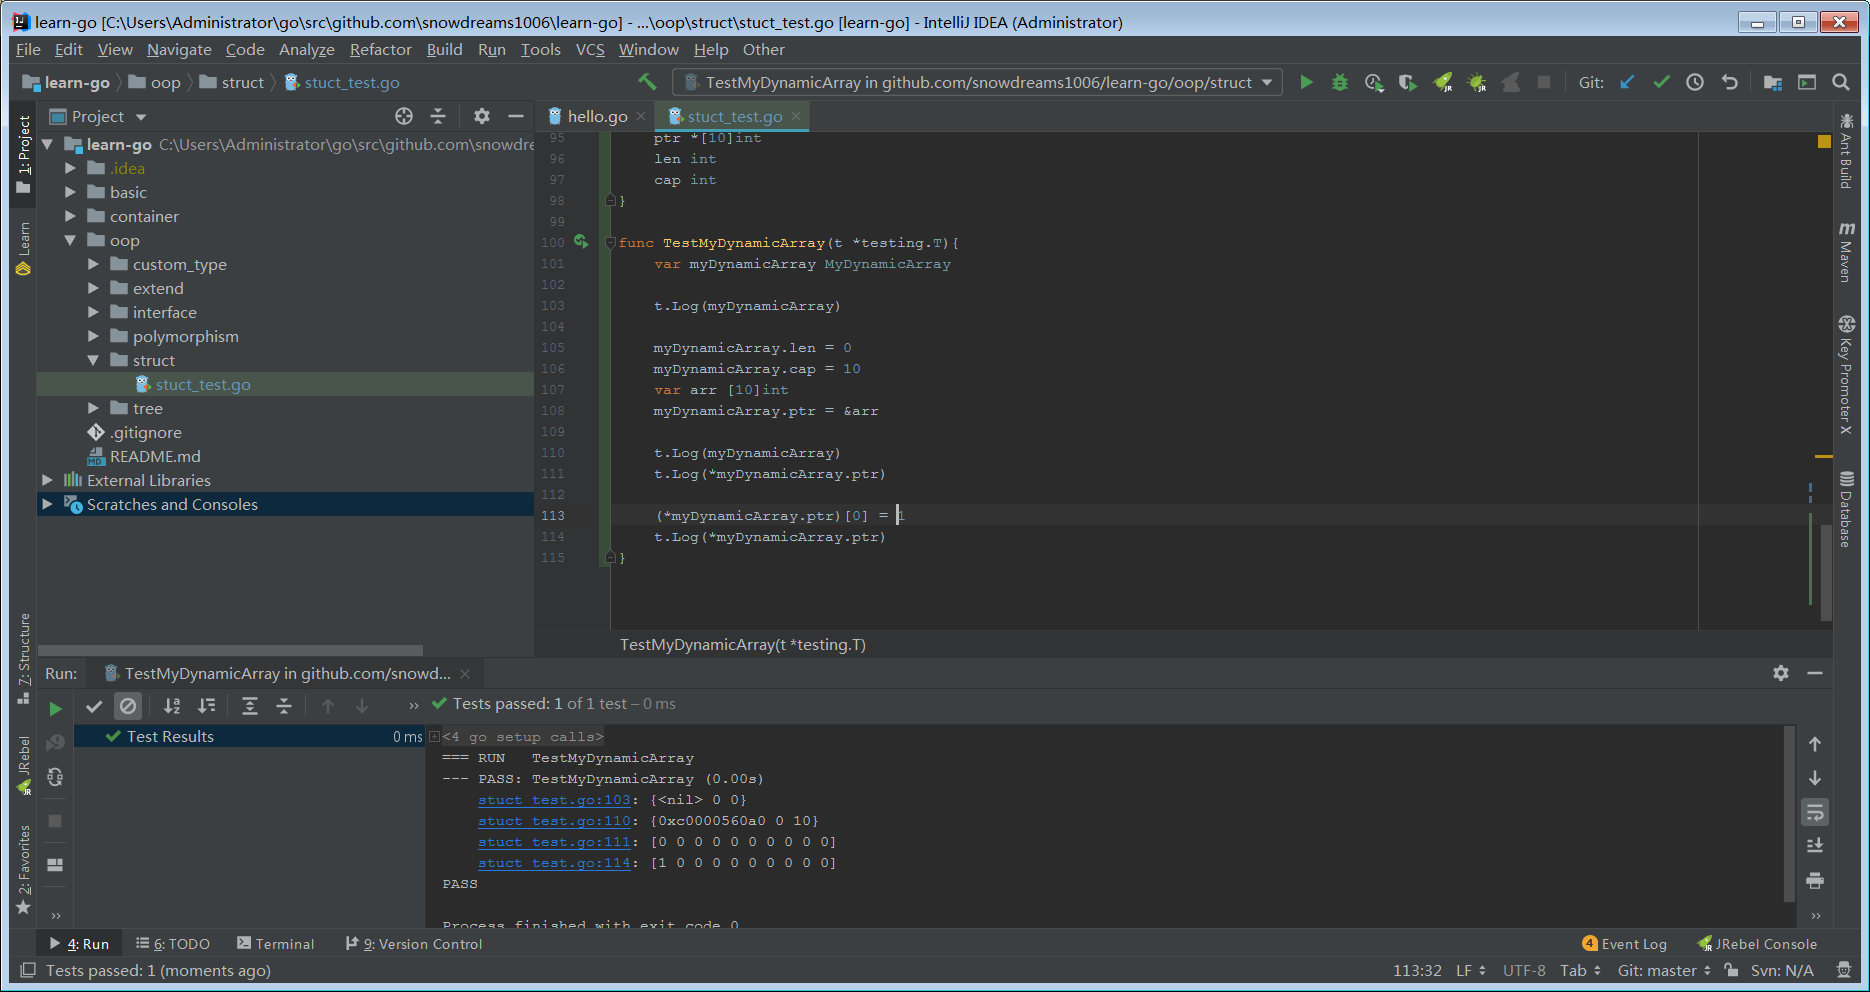Toggle Show Passed tests filter
The width and height of the screenshot is (1870, 992).
tap(94, 705)
